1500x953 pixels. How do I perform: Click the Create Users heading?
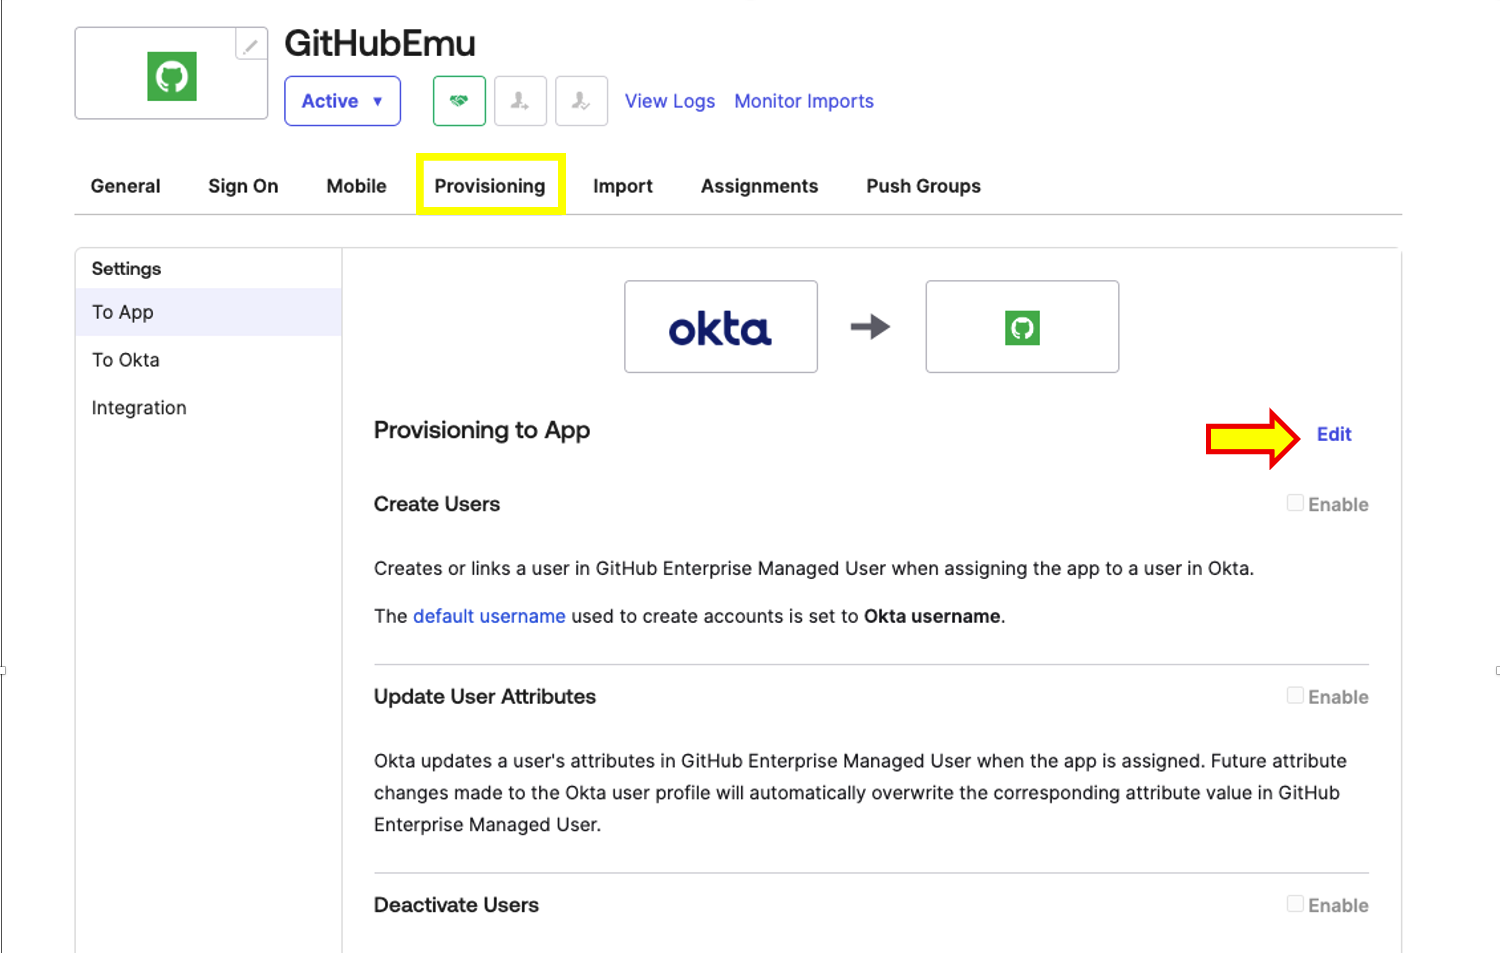(437, 504)
